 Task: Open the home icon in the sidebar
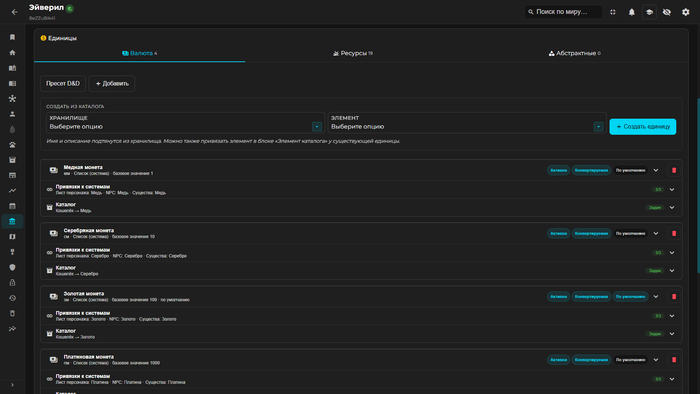pos(12,53)
